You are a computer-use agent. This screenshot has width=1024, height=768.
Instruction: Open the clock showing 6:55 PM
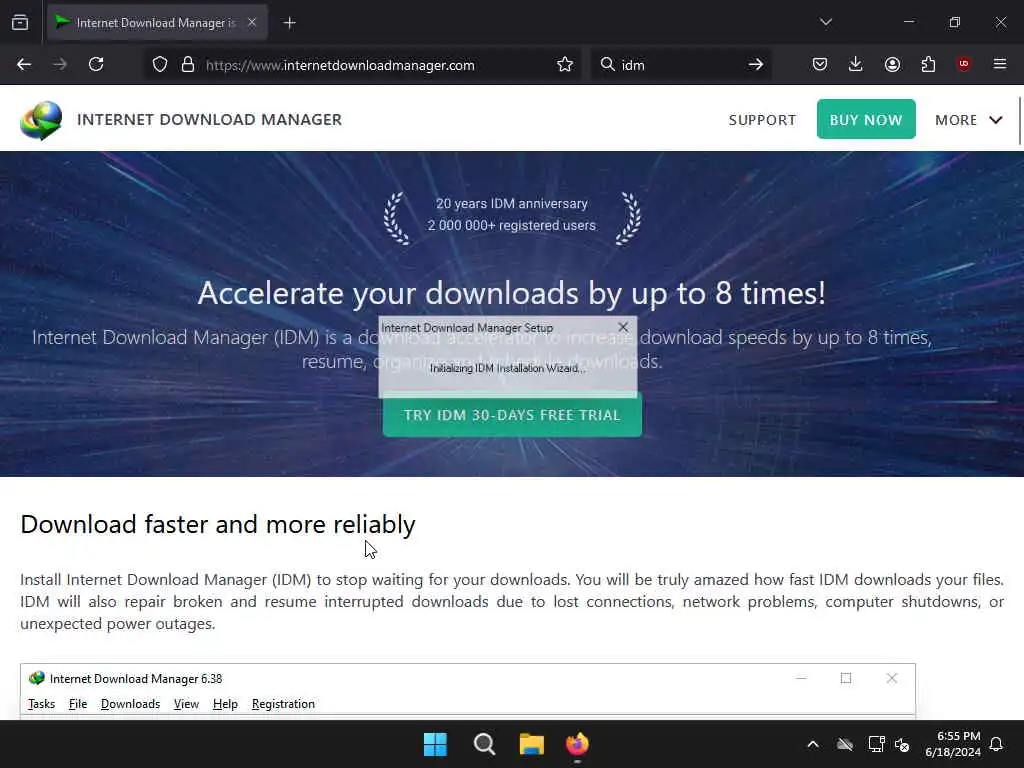tap(953, 744)
